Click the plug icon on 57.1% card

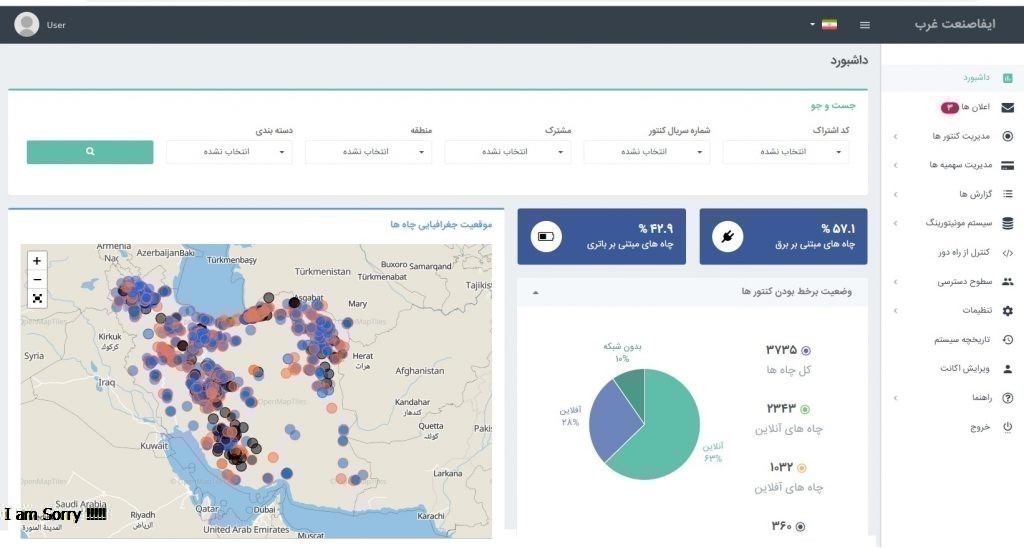(x=728, y=236)
